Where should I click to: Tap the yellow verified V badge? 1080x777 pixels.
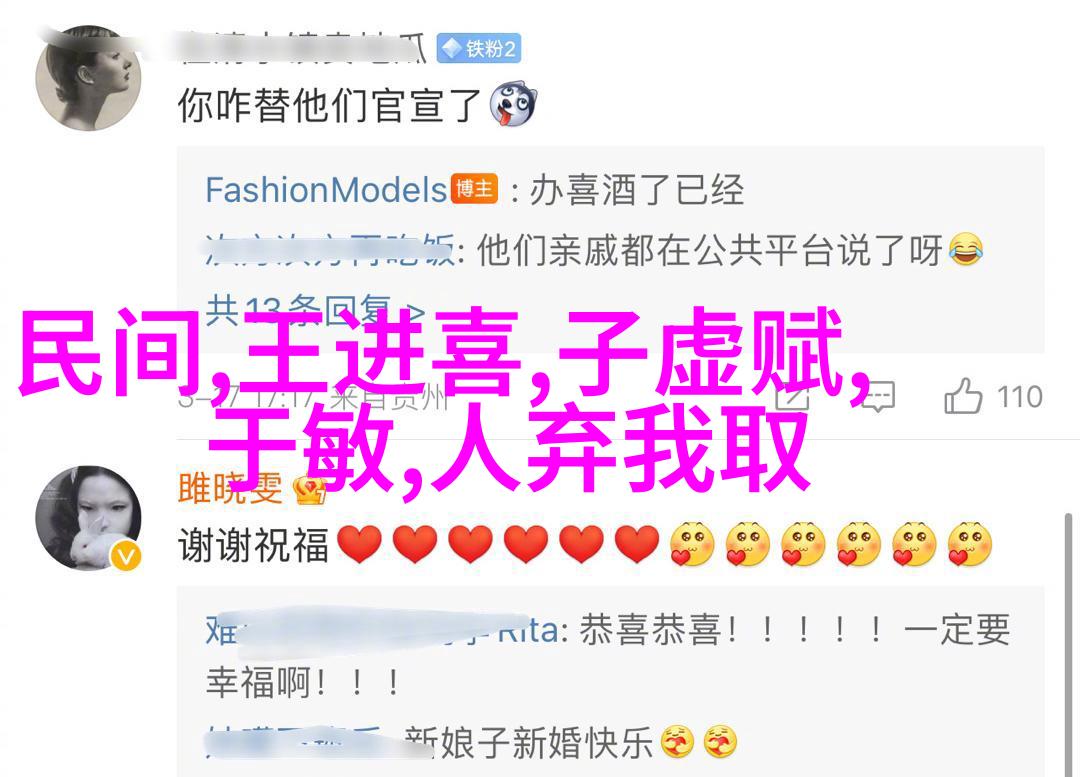(125, 555)
